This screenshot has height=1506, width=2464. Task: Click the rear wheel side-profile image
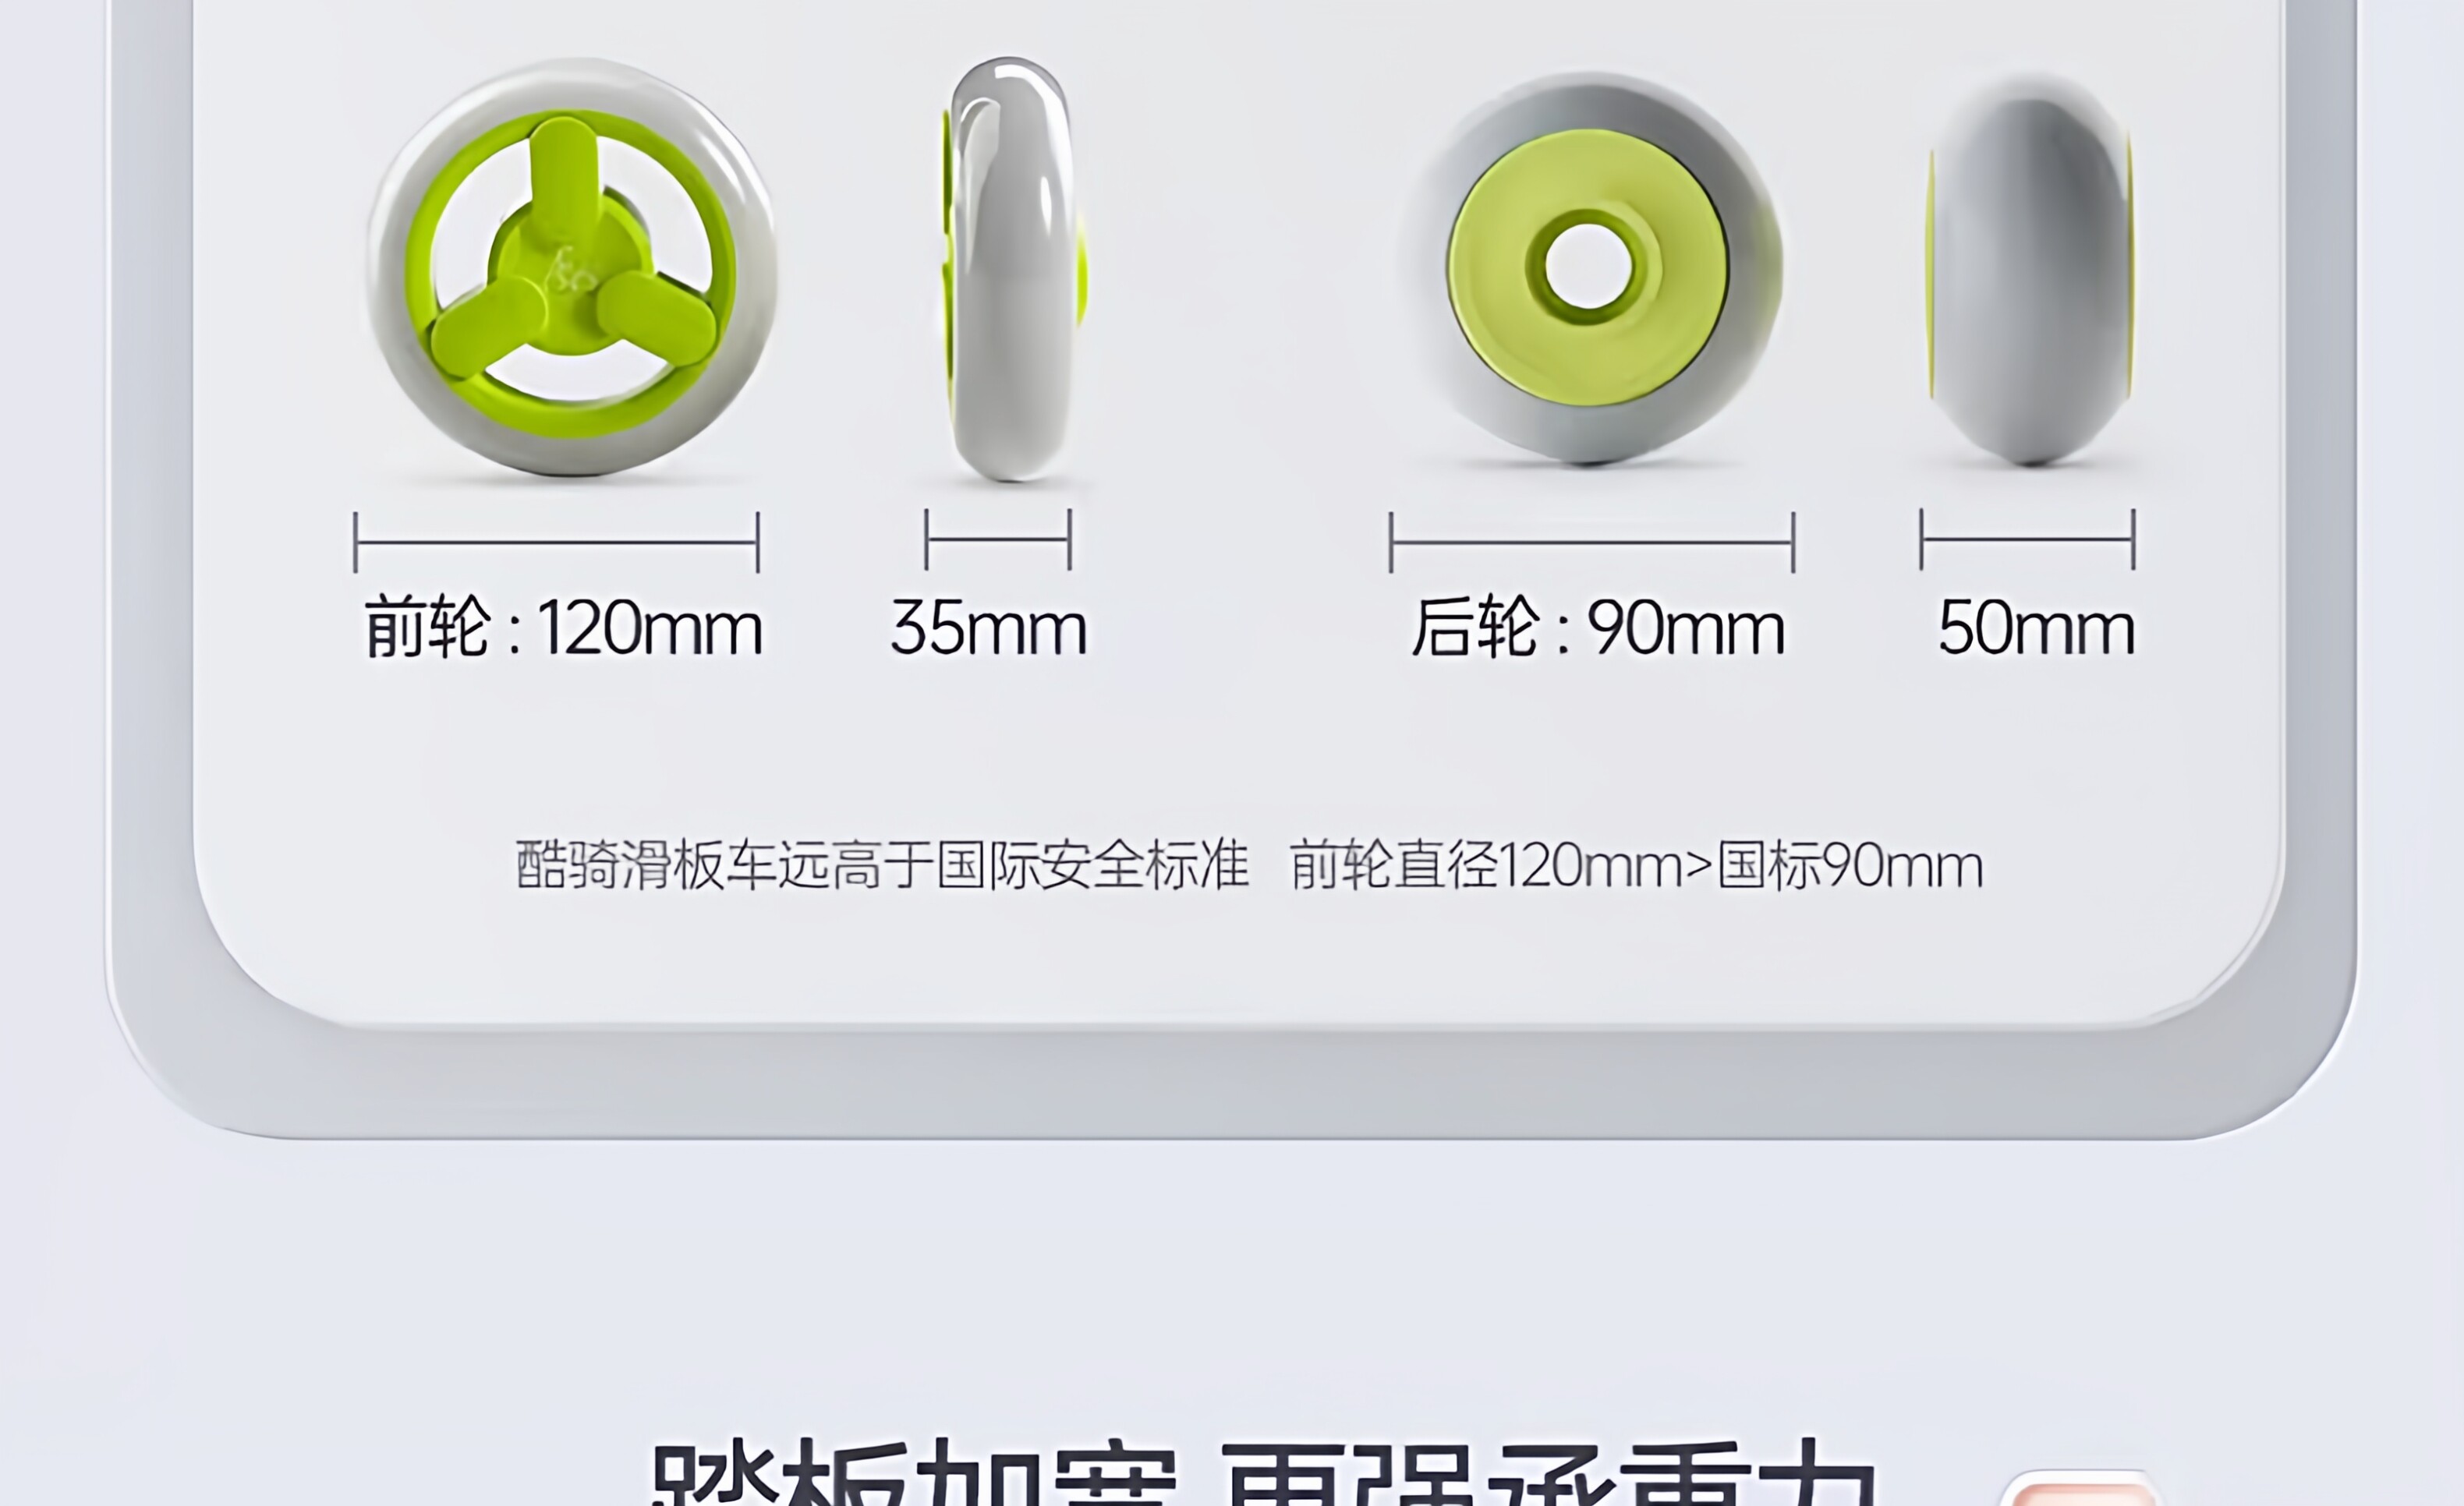(2031, 270)
